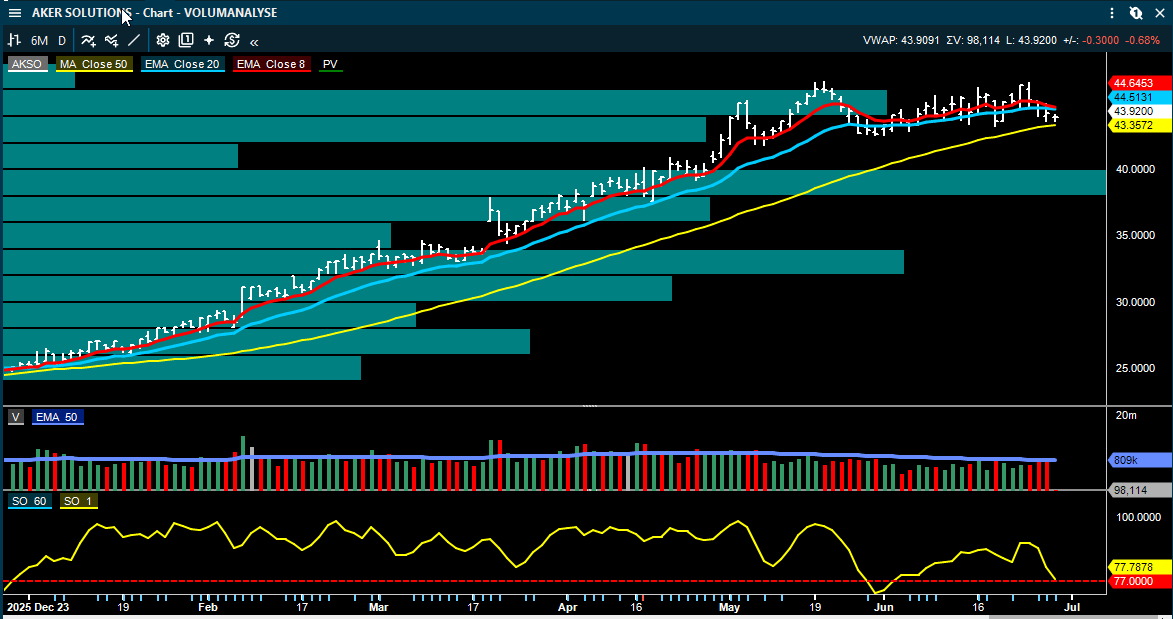This screenshot has width=1173, height=619.
Task: Open the three-dot window options menu
Action: pyautogui.click(x=1112, y=13)
